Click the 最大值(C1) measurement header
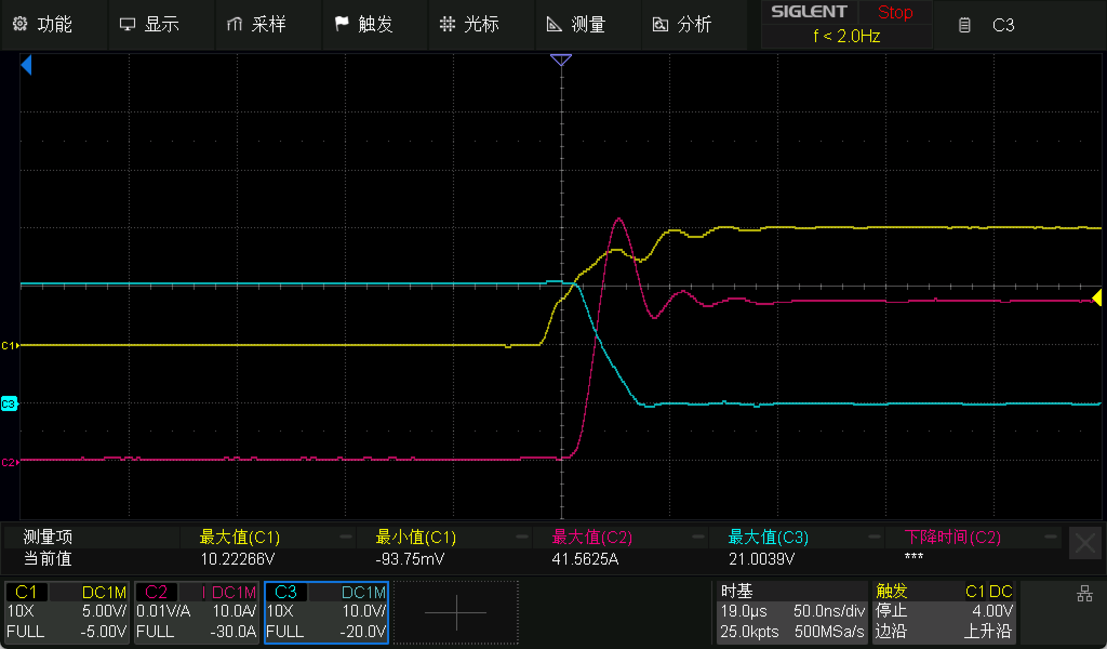1107x649 pixels. (239, 537)
